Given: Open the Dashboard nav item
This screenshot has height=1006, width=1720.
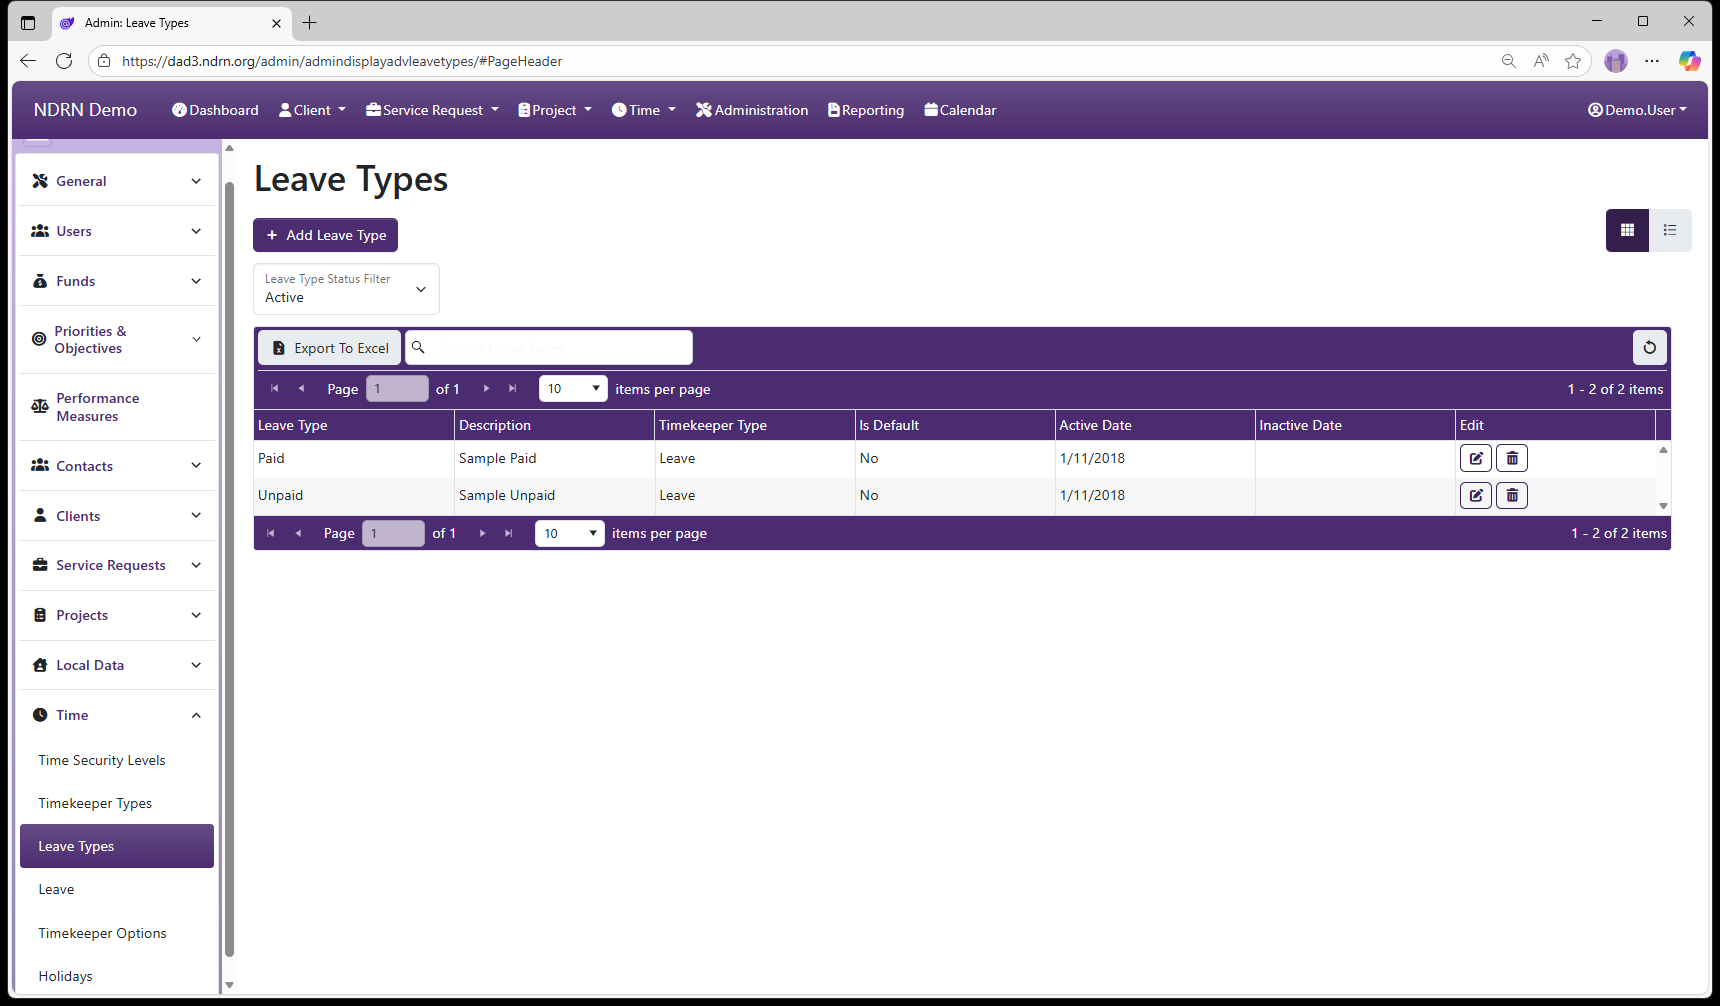Looking at the screenshot, I should pyautogui.click(x=215, y=110).
